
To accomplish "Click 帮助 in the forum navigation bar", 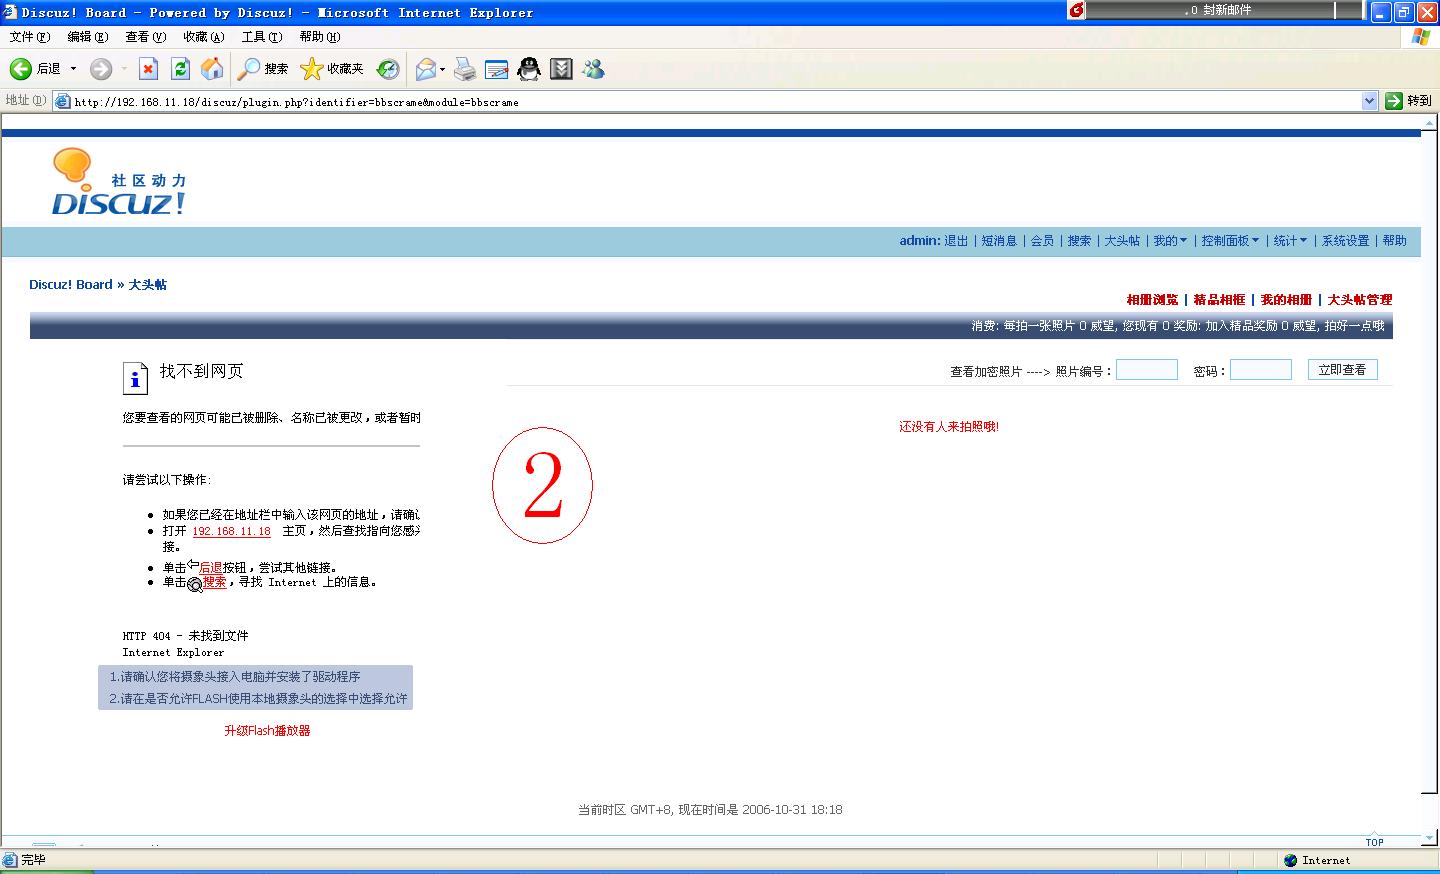I will [x=1394, y=241].
